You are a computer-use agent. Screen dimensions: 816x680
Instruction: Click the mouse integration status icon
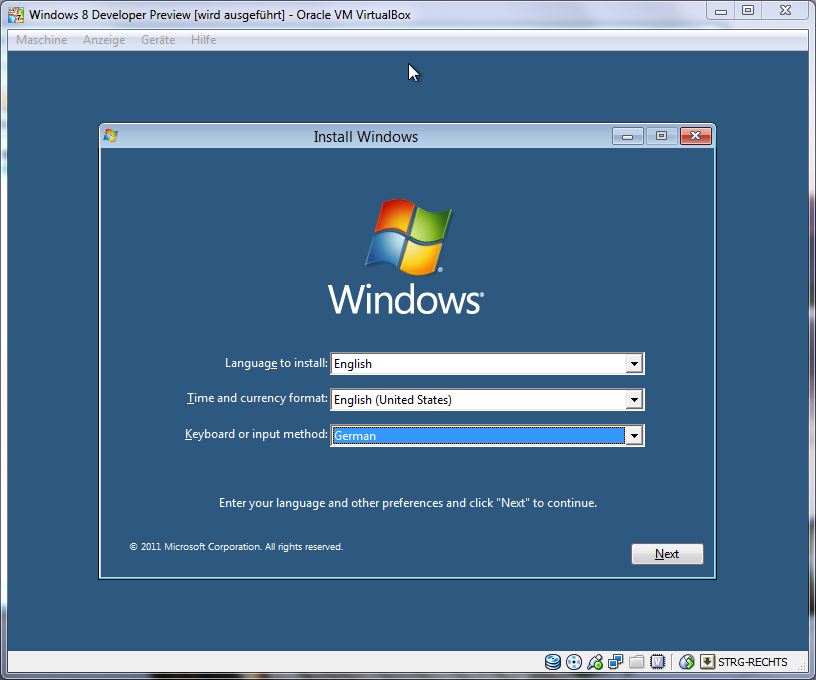click(686, 662)
